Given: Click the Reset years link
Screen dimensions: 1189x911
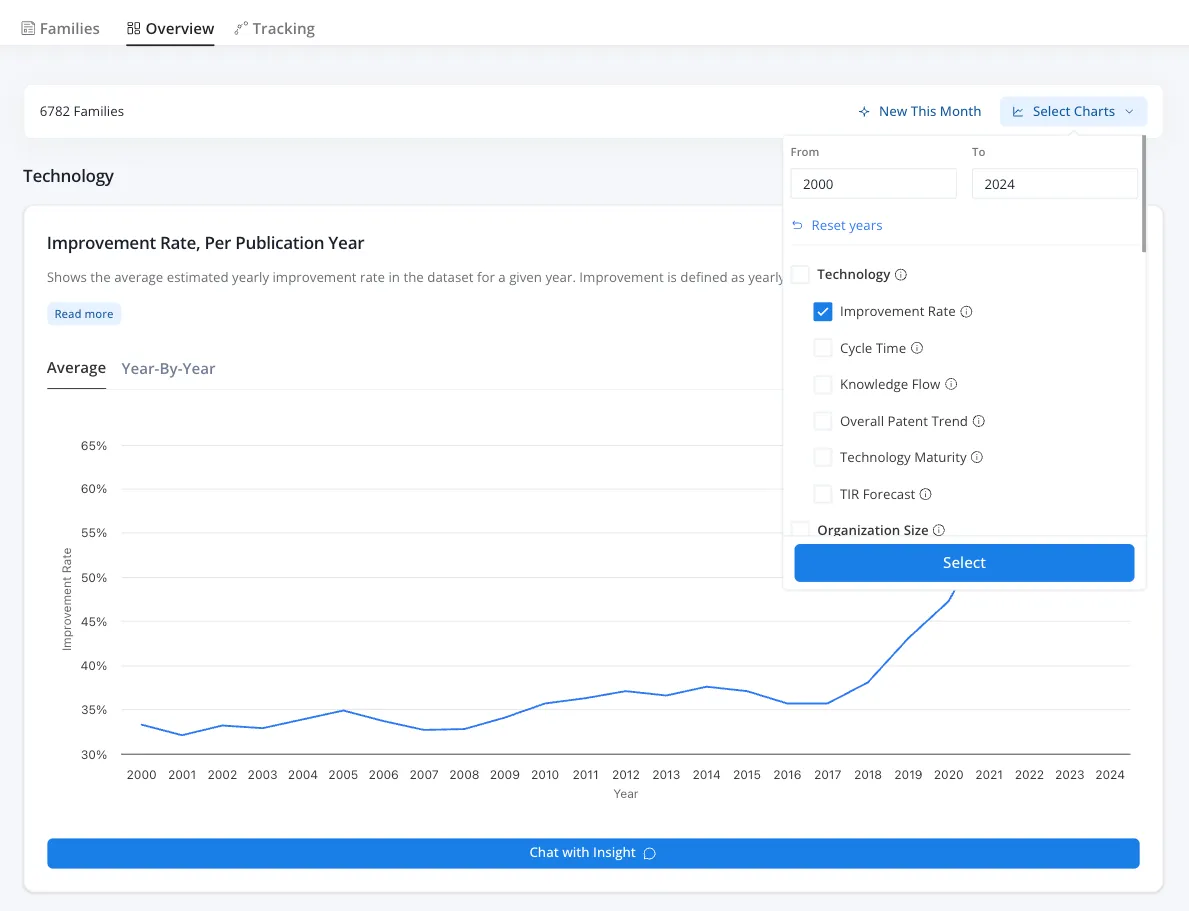Looking at the screenshot, I should [x=837, y=225].
